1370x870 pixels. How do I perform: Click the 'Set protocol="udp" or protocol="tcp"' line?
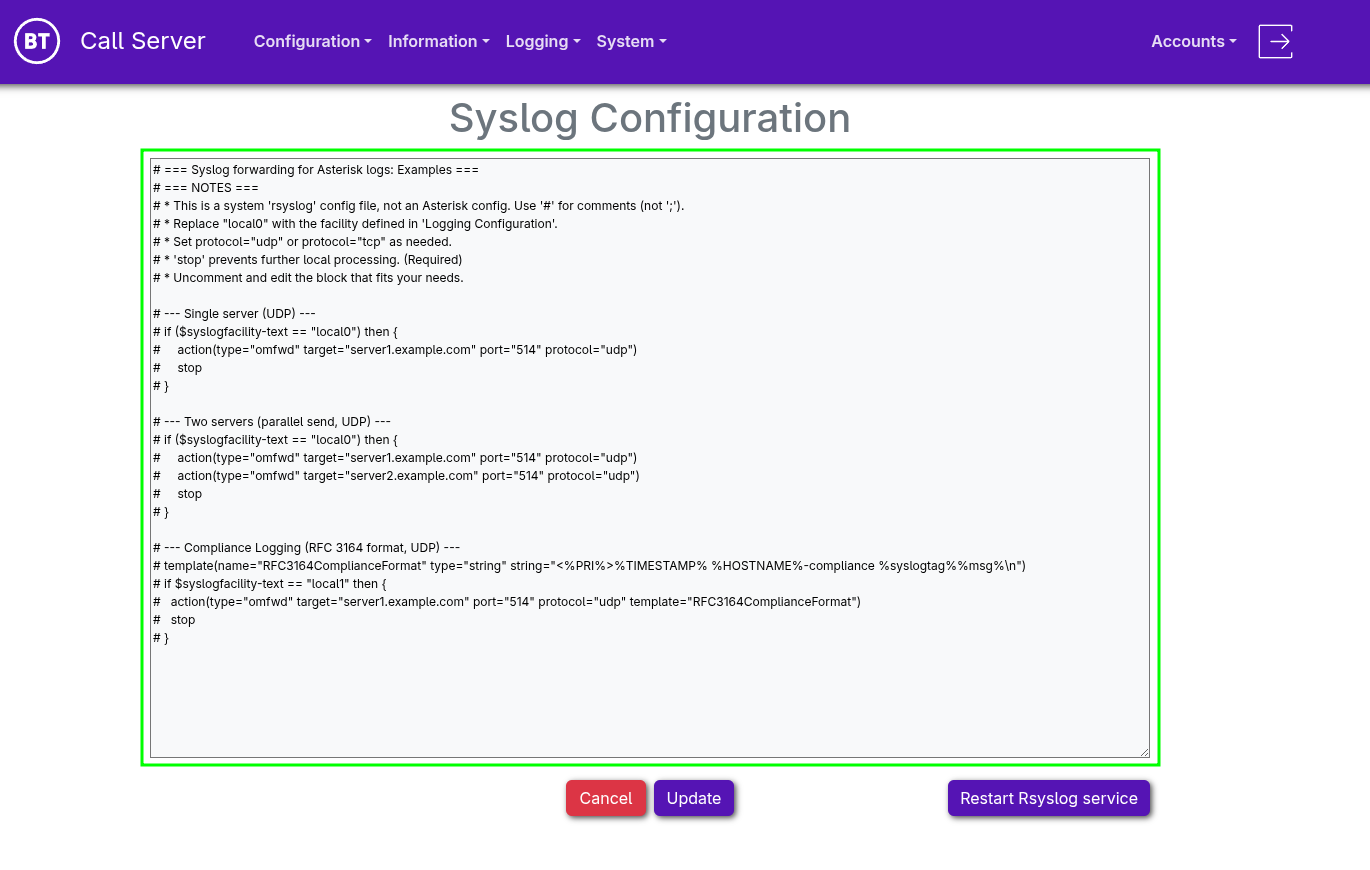302,242
